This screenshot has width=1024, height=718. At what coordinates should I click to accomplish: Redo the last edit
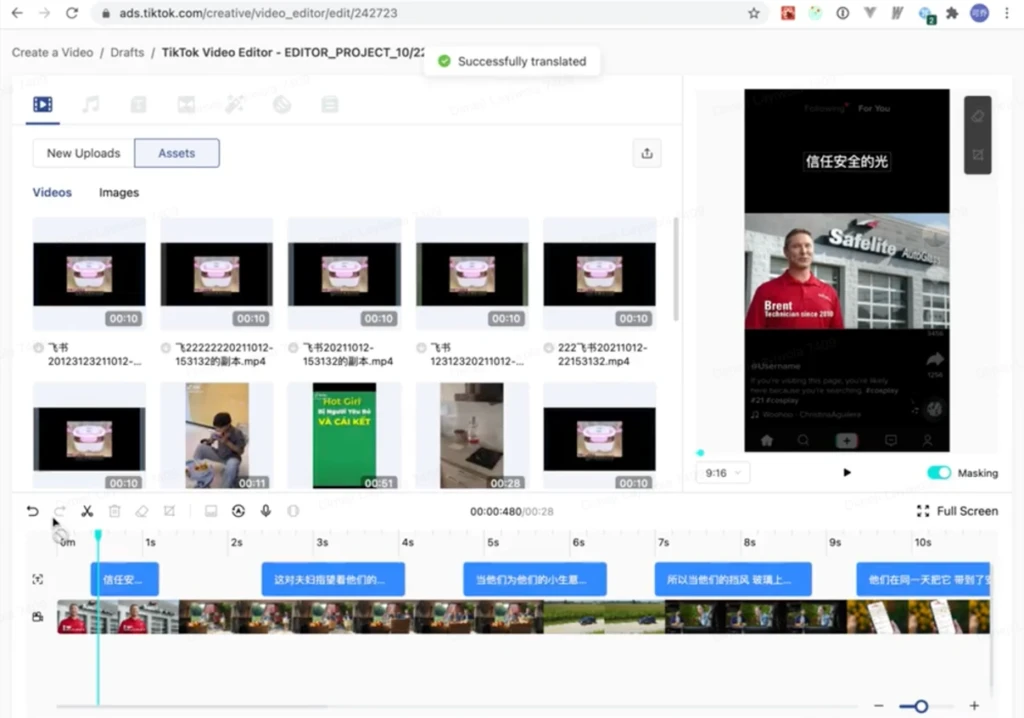pyautogui.click(x=59, y=511)
